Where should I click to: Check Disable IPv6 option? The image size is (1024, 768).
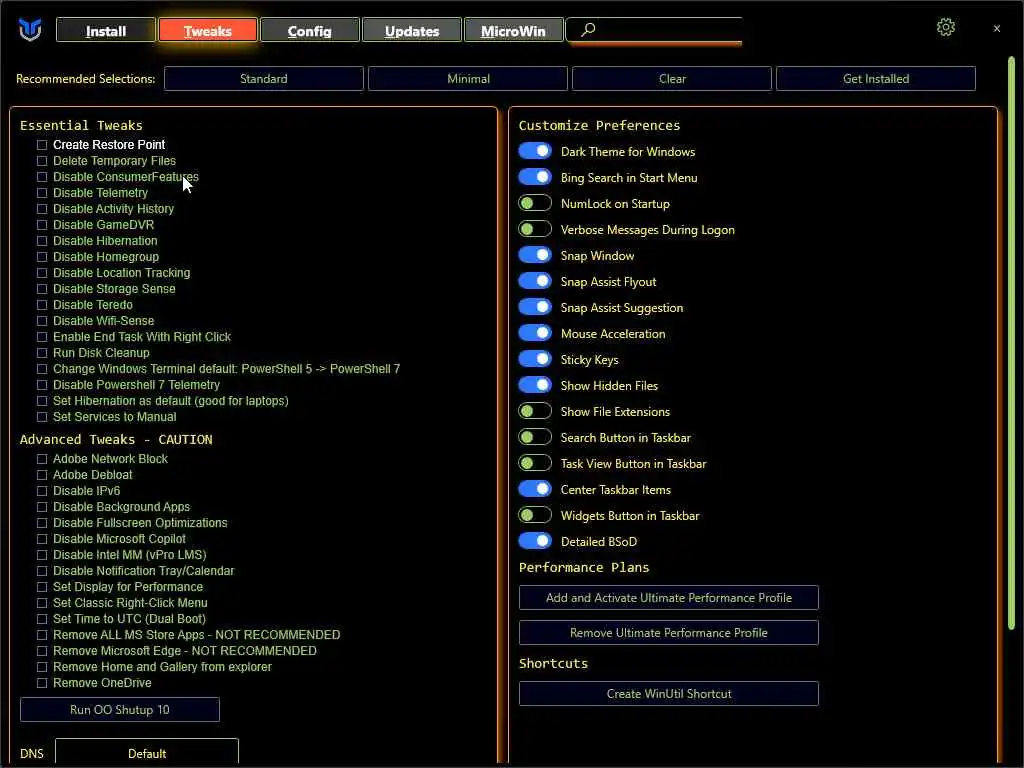pyautogui.click(x=42, y=491)
